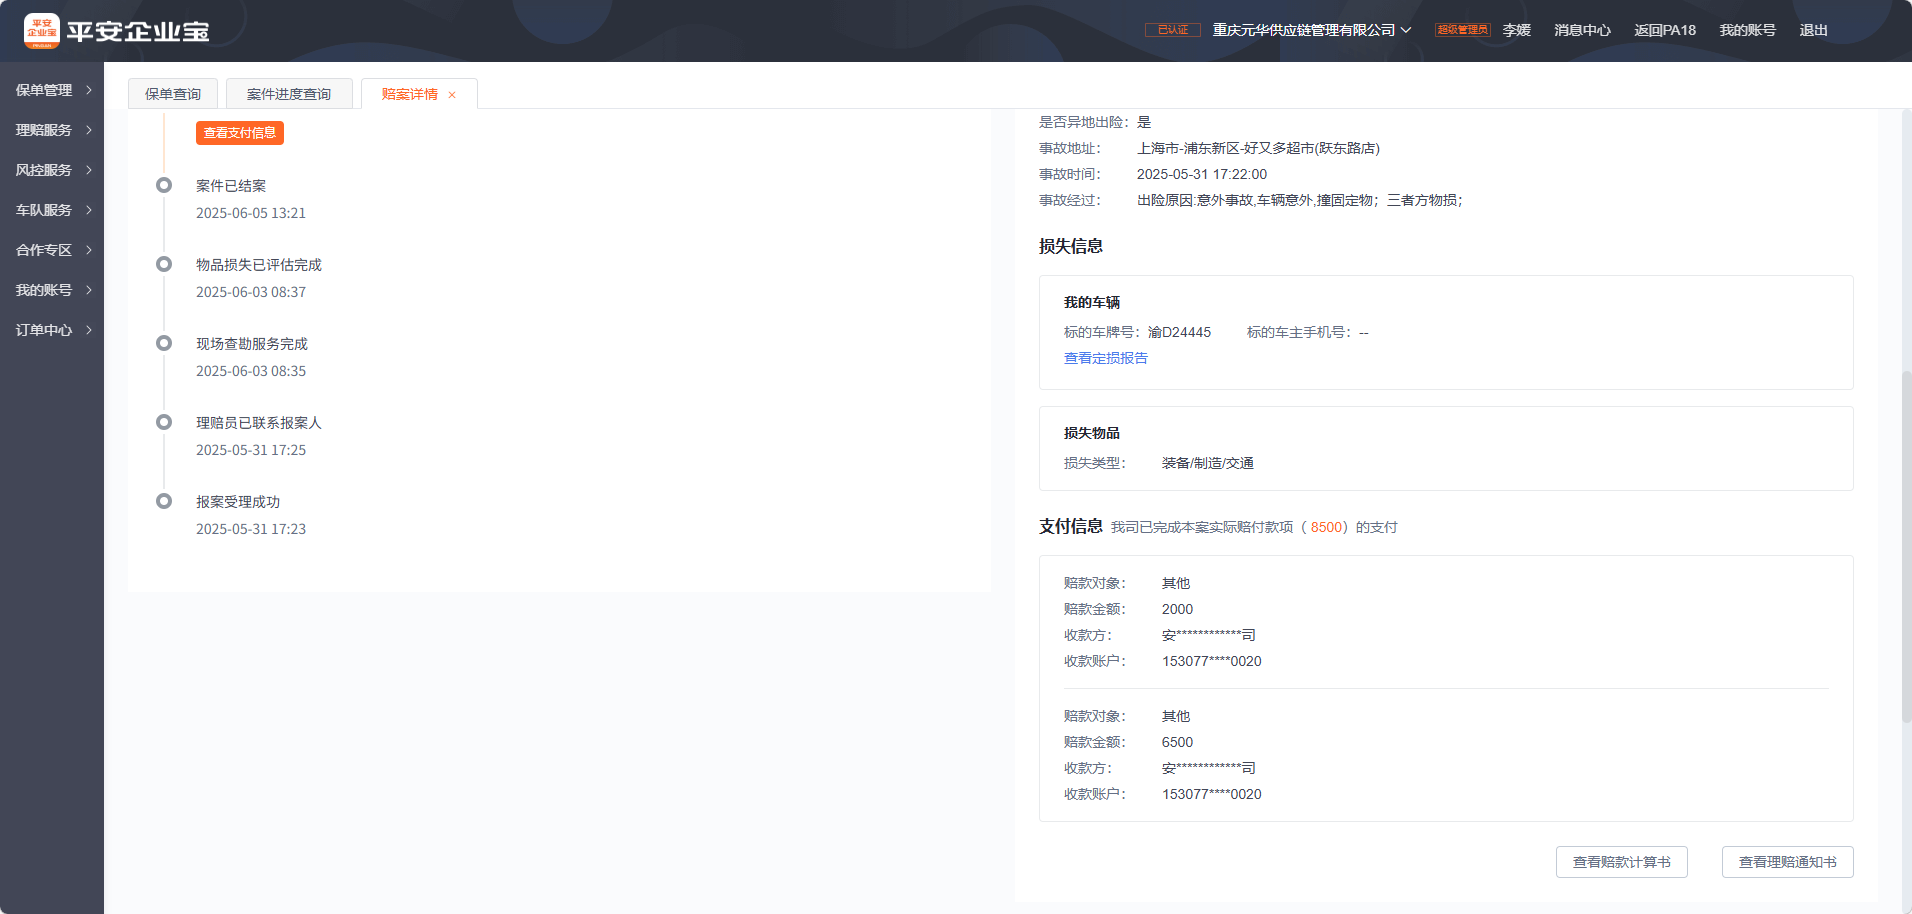The width and height of the screenshot is (1912, 914).
Task: Click the 案件已结案 timeline marker
Action: [x=164, y=185]
